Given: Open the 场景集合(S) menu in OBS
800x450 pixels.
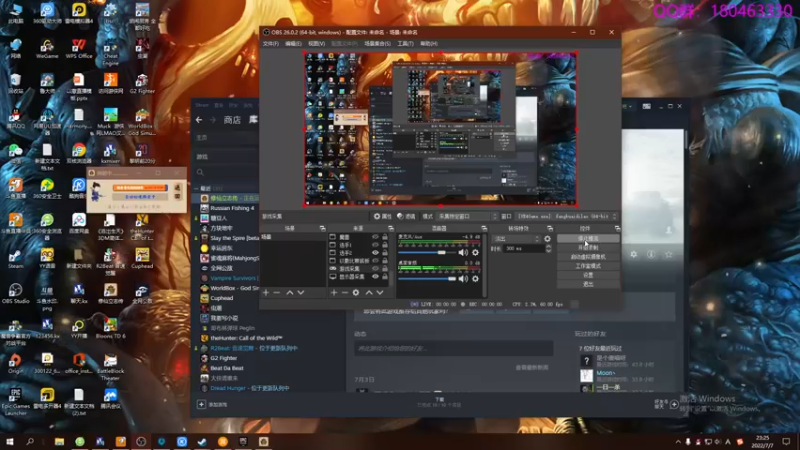Looking at the screenshot, I should [x=378, y=44].
